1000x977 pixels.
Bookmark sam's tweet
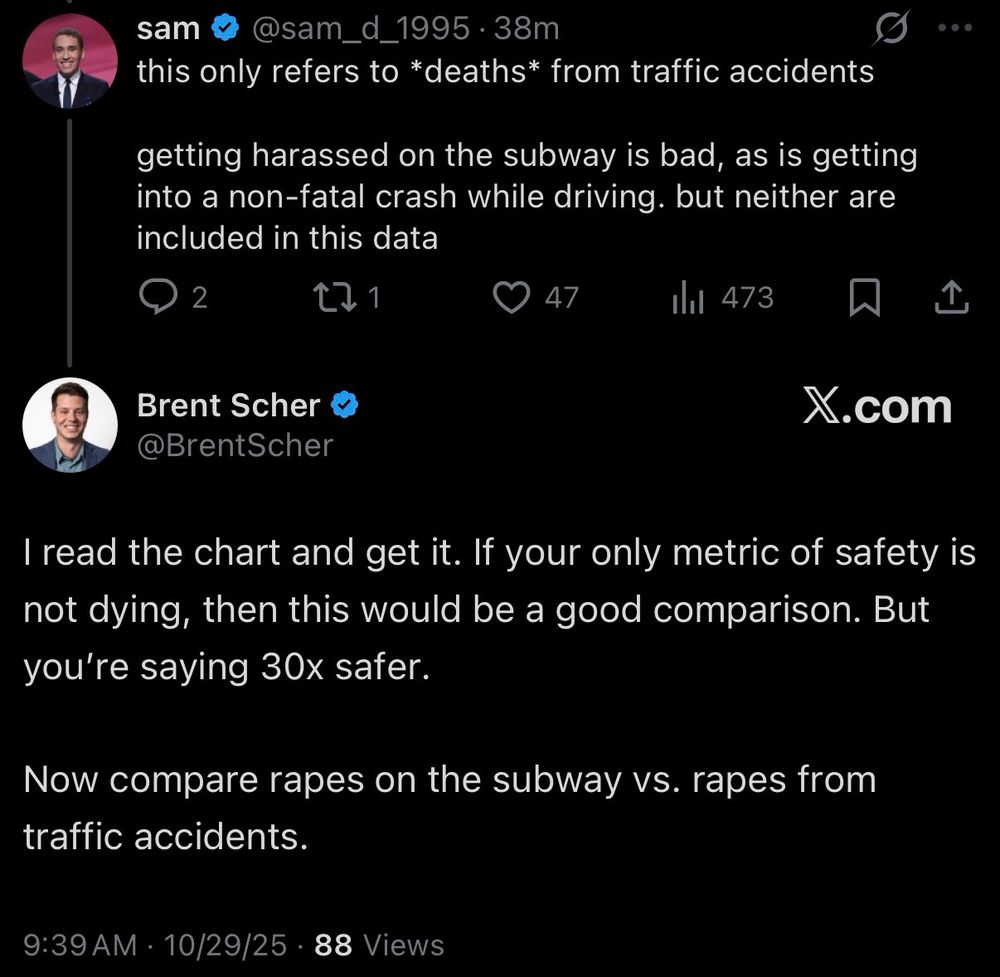pos(863,297)
